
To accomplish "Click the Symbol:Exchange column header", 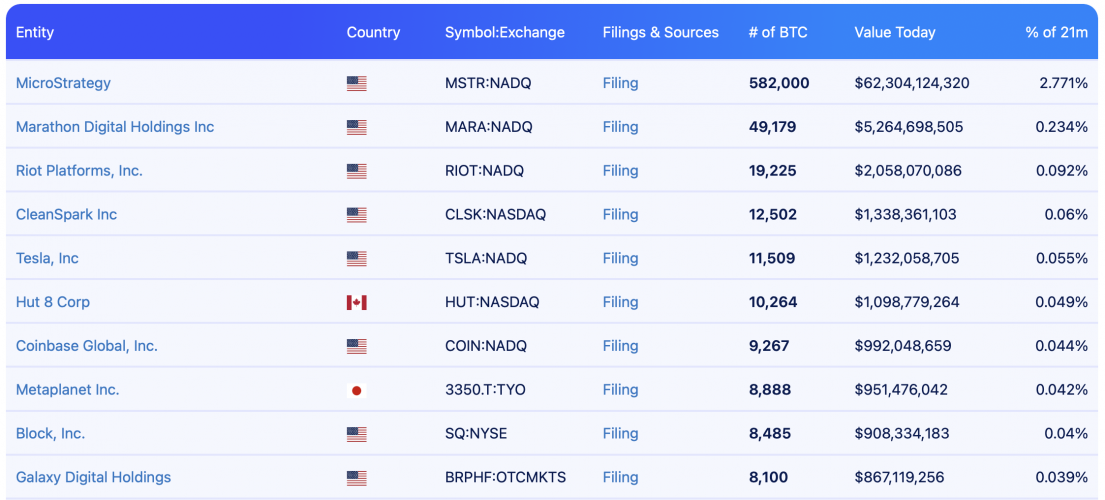I will click(x=505, y=32).
